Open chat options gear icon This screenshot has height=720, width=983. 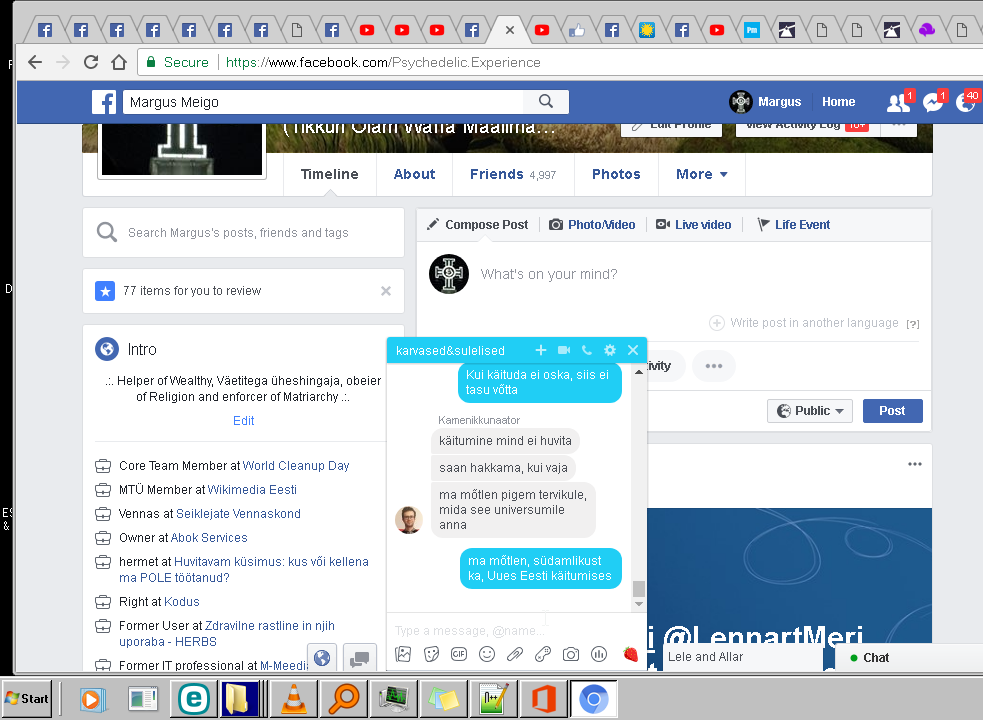pyautogui.click(x=610, y=350)
